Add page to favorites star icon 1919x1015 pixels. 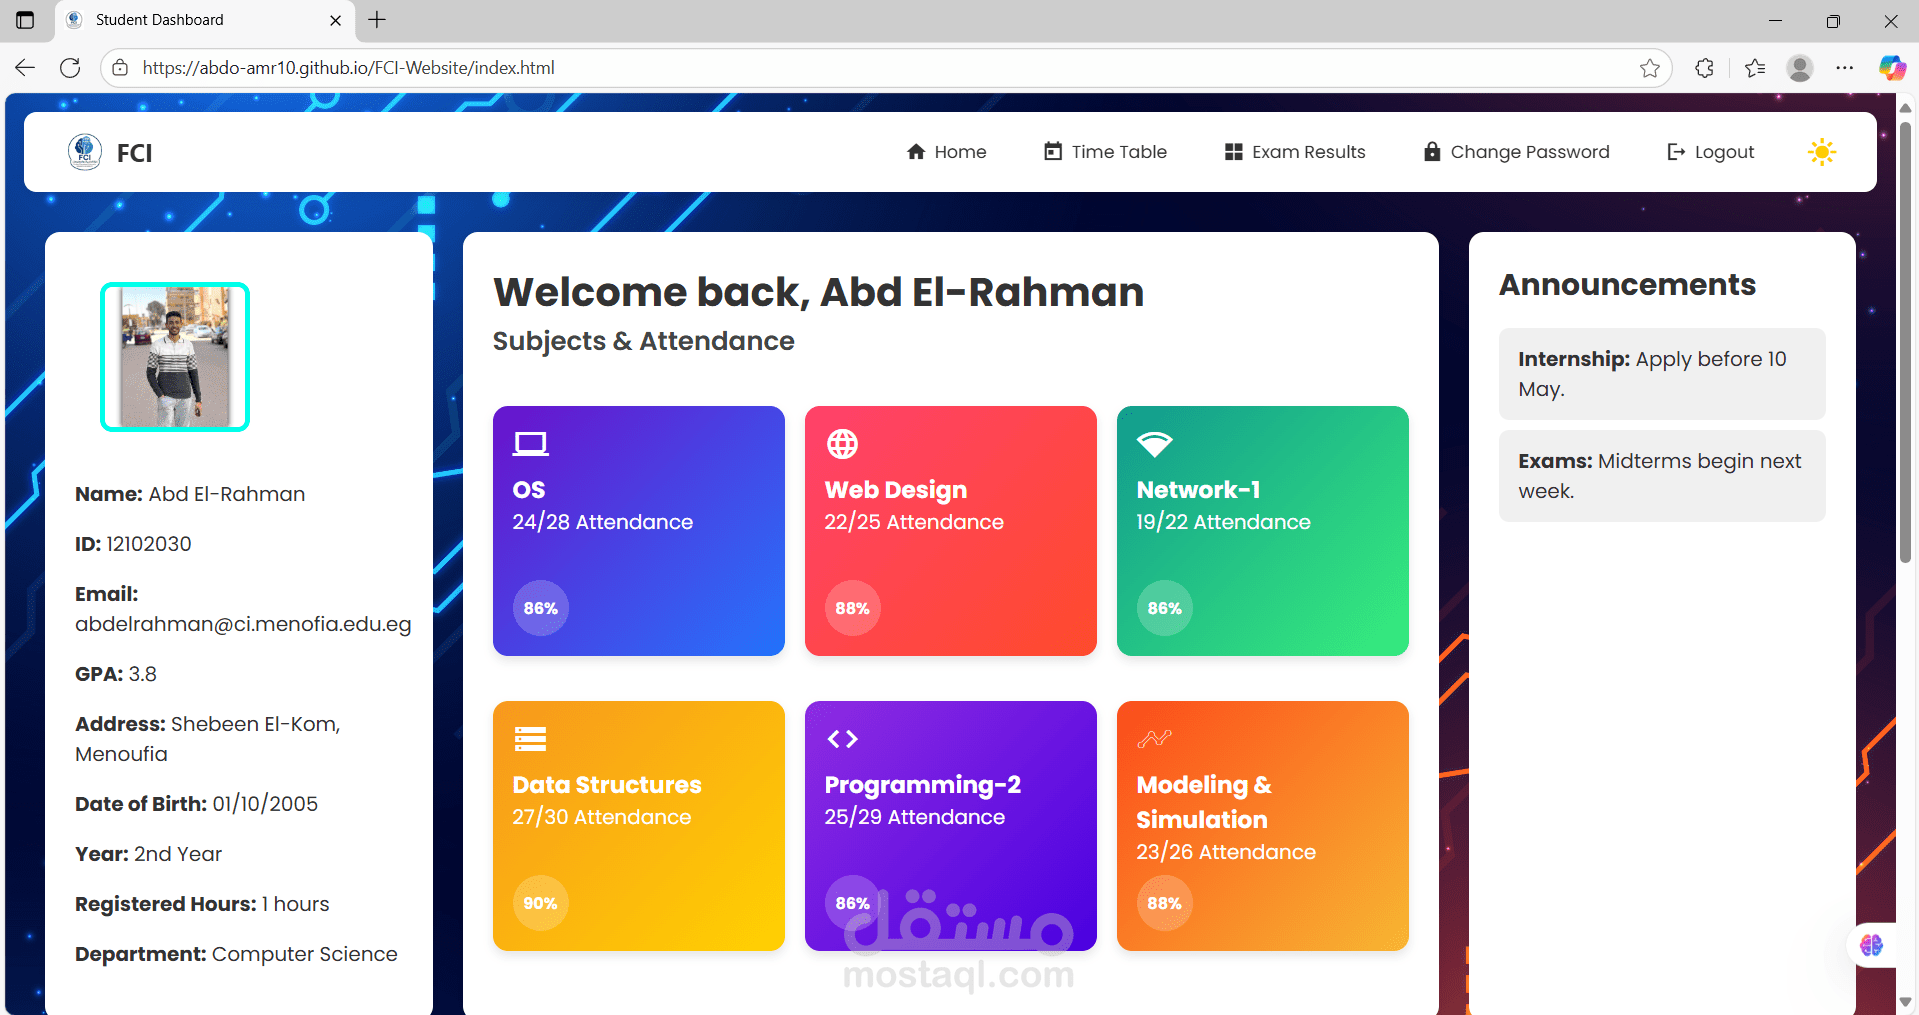pyautogui.click(x=1650, y=68)
